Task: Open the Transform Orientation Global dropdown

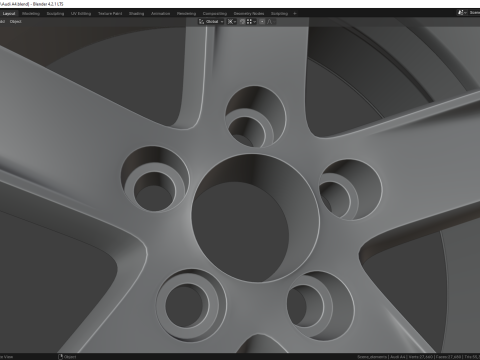Action: point(214,22)
